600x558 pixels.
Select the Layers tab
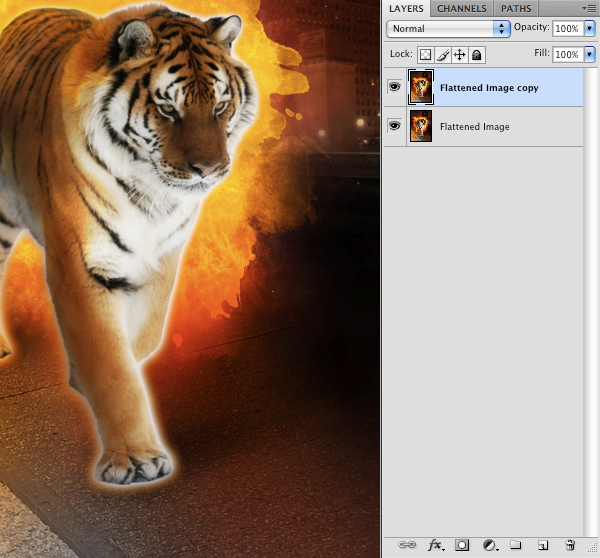click(406, 8)
